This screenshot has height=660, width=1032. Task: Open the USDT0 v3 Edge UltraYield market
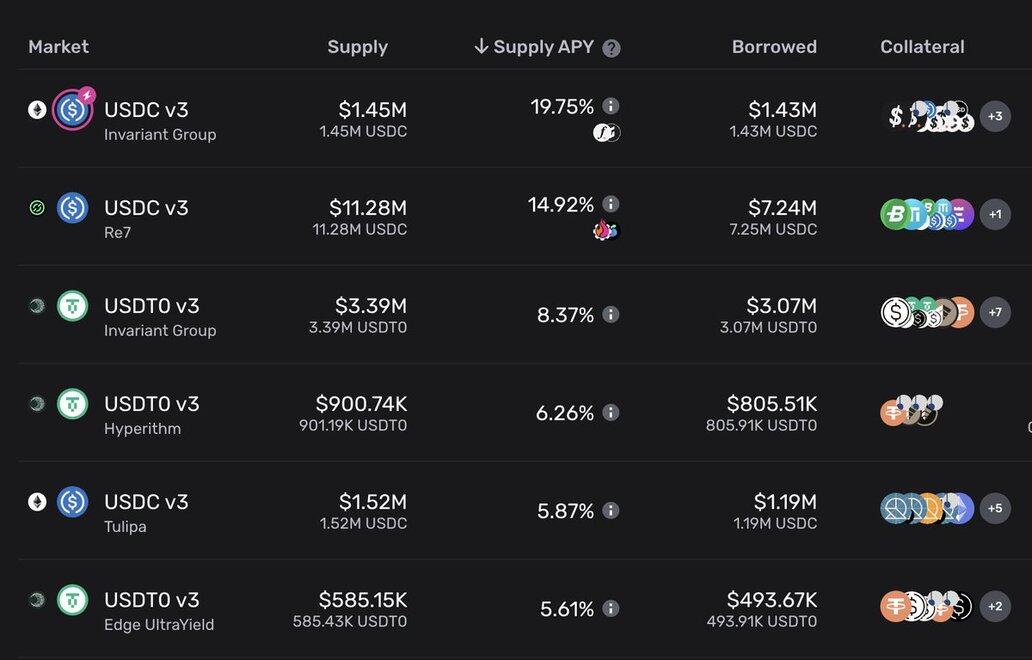click(x=159, y=609)
